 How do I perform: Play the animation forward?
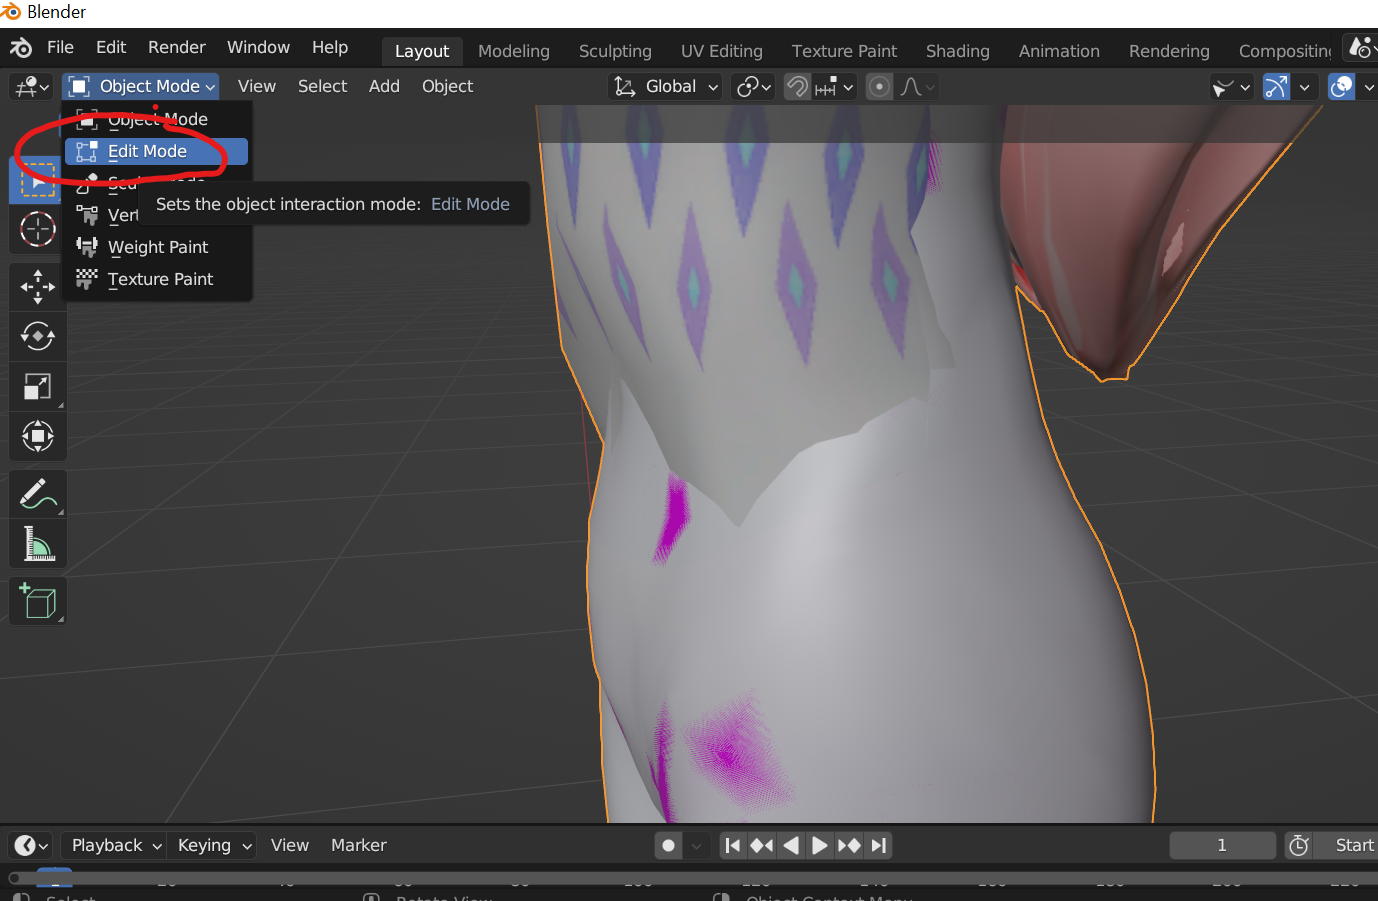819,846
